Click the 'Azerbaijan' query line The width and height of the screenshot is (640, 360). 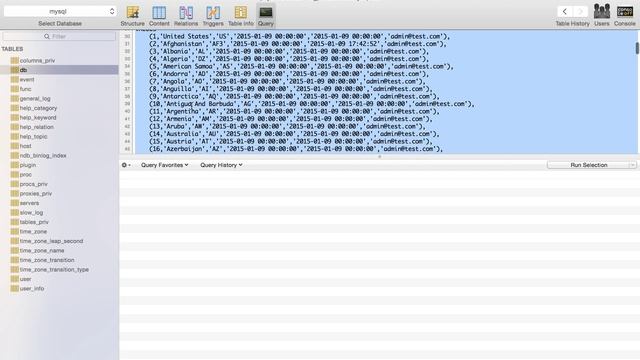[296, 149]
